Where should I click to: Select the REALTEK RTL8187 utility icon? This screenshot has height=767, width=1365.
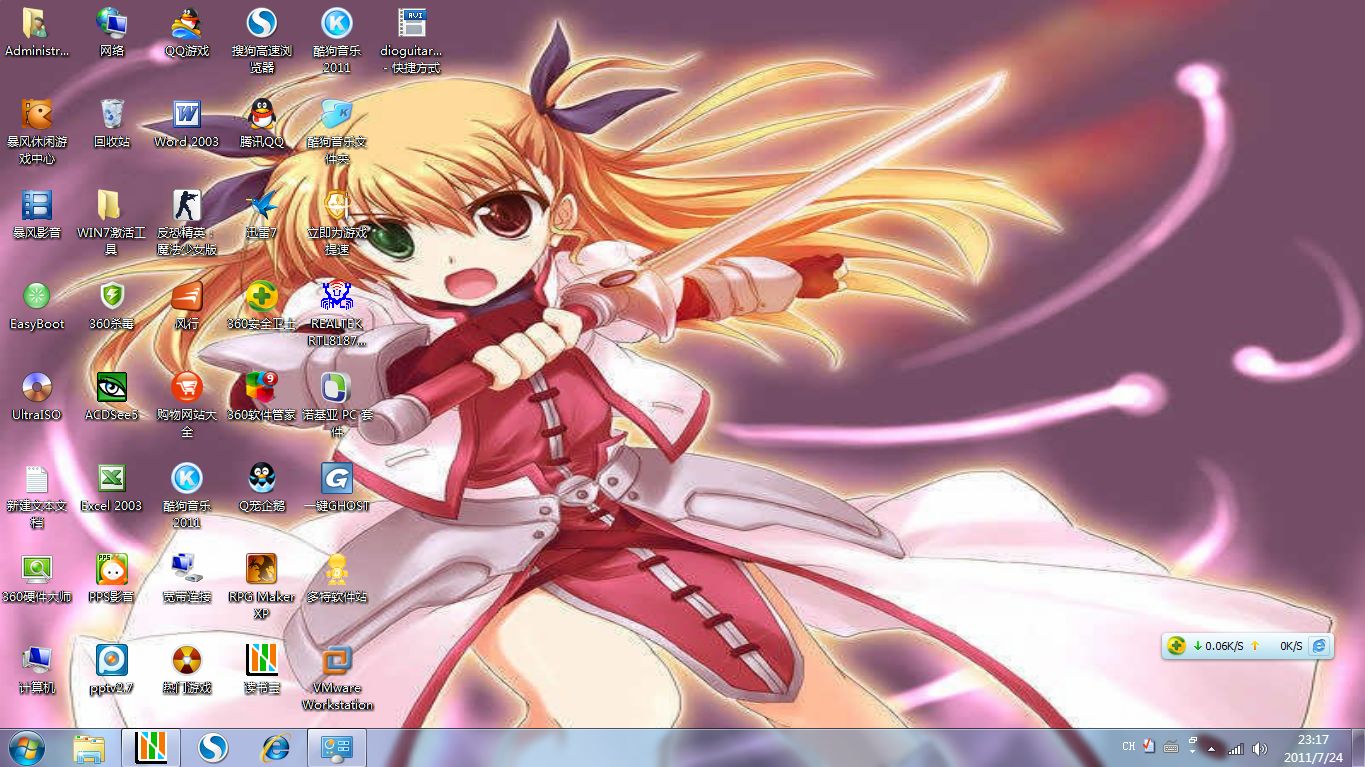pos(337,313)
